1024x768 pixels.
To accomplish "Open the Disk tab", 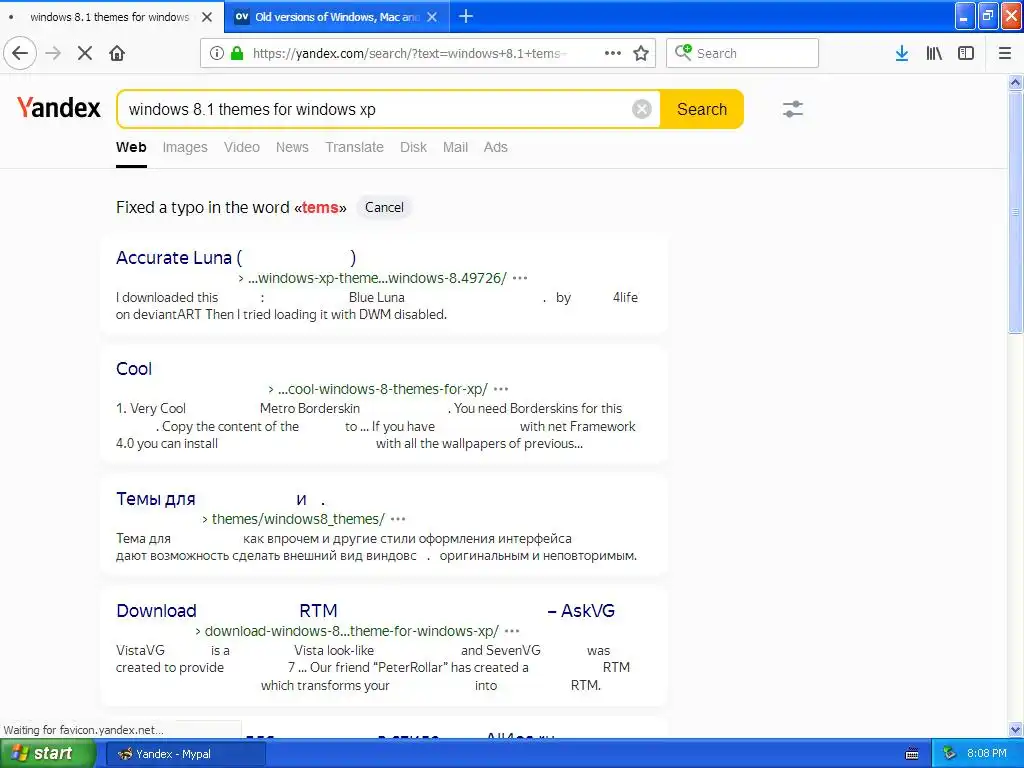I will point(413,148).
